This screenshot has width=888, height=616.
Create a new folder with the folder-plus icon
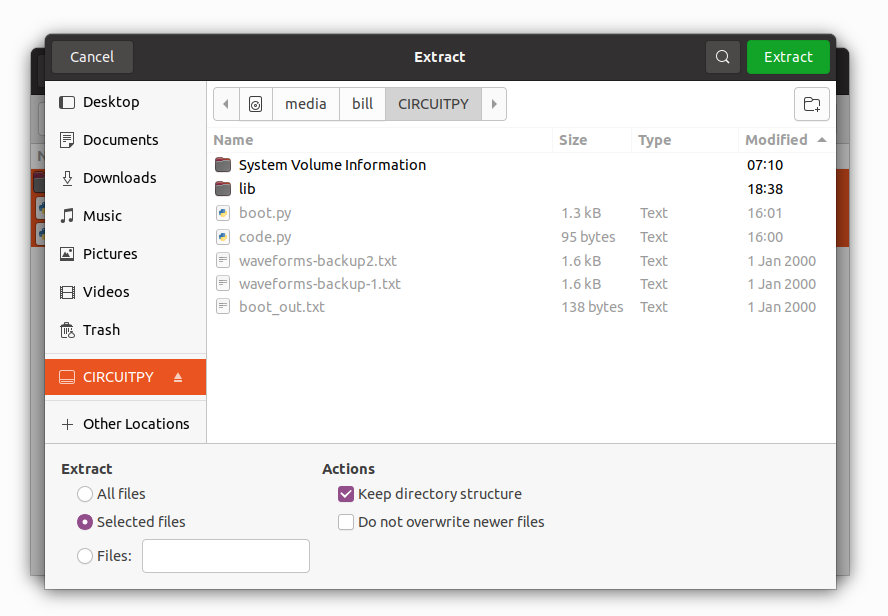click(x=812, y=104)
